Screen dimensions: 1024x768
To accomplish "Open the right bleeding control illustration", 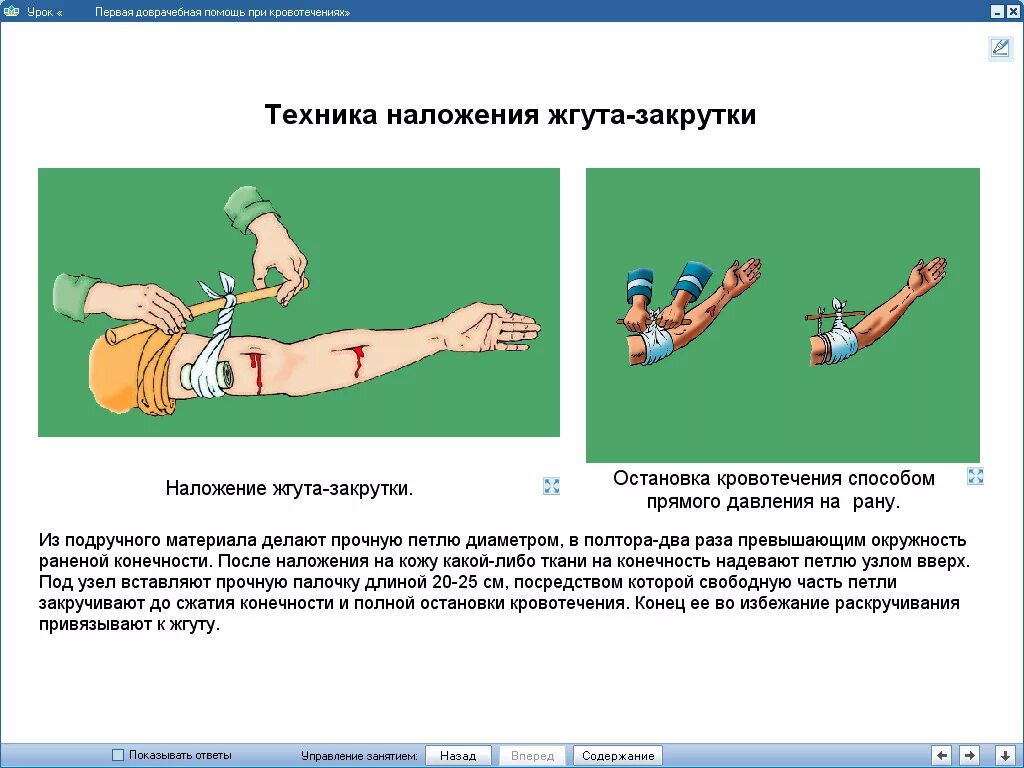I will coord(782,315).
